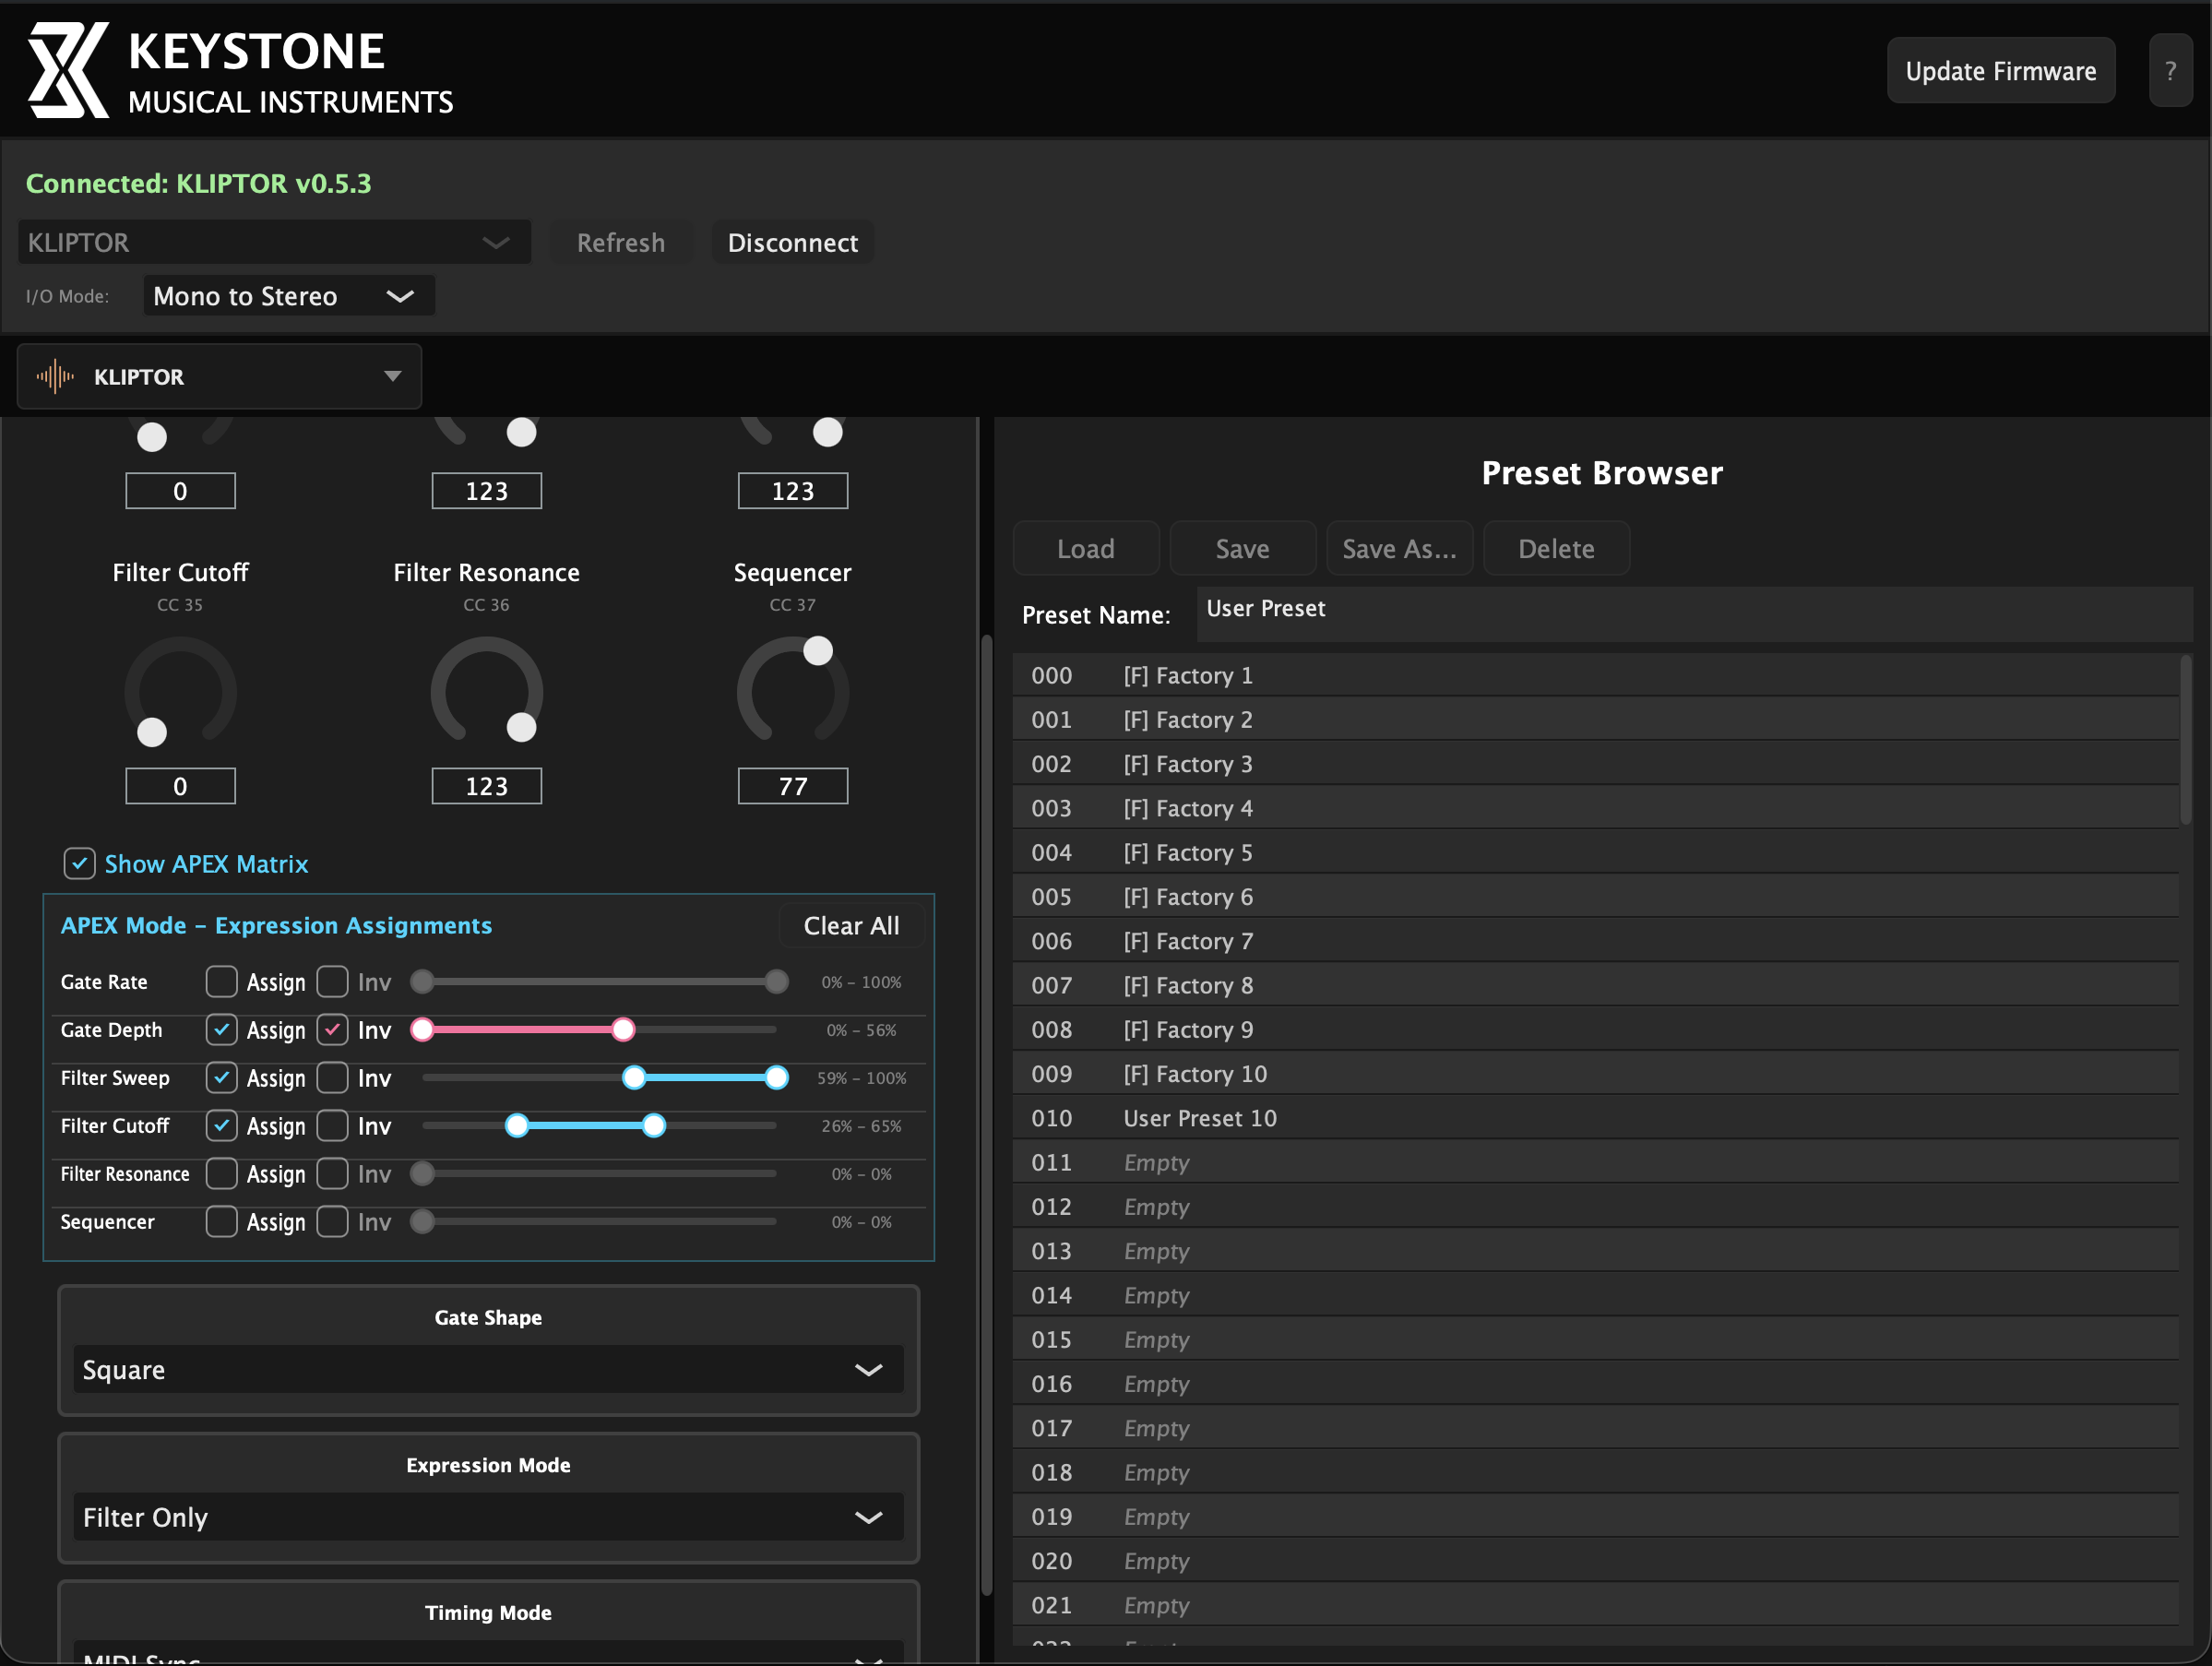Click the Filter Sweep range slider handle
The width and height of the screenshot is (2212, 1666).
point(634,1078)
